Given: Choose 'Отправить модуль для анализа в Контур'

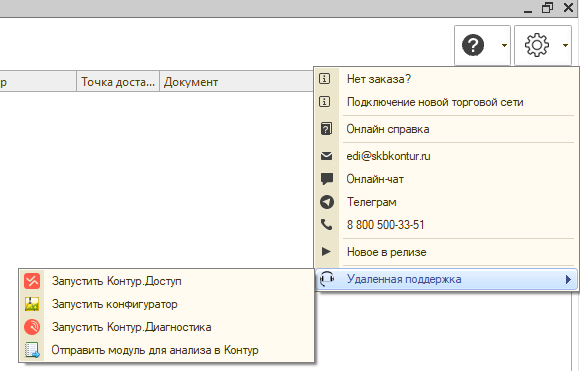Looking at the screenshot, I should click(x=166, y=350).
